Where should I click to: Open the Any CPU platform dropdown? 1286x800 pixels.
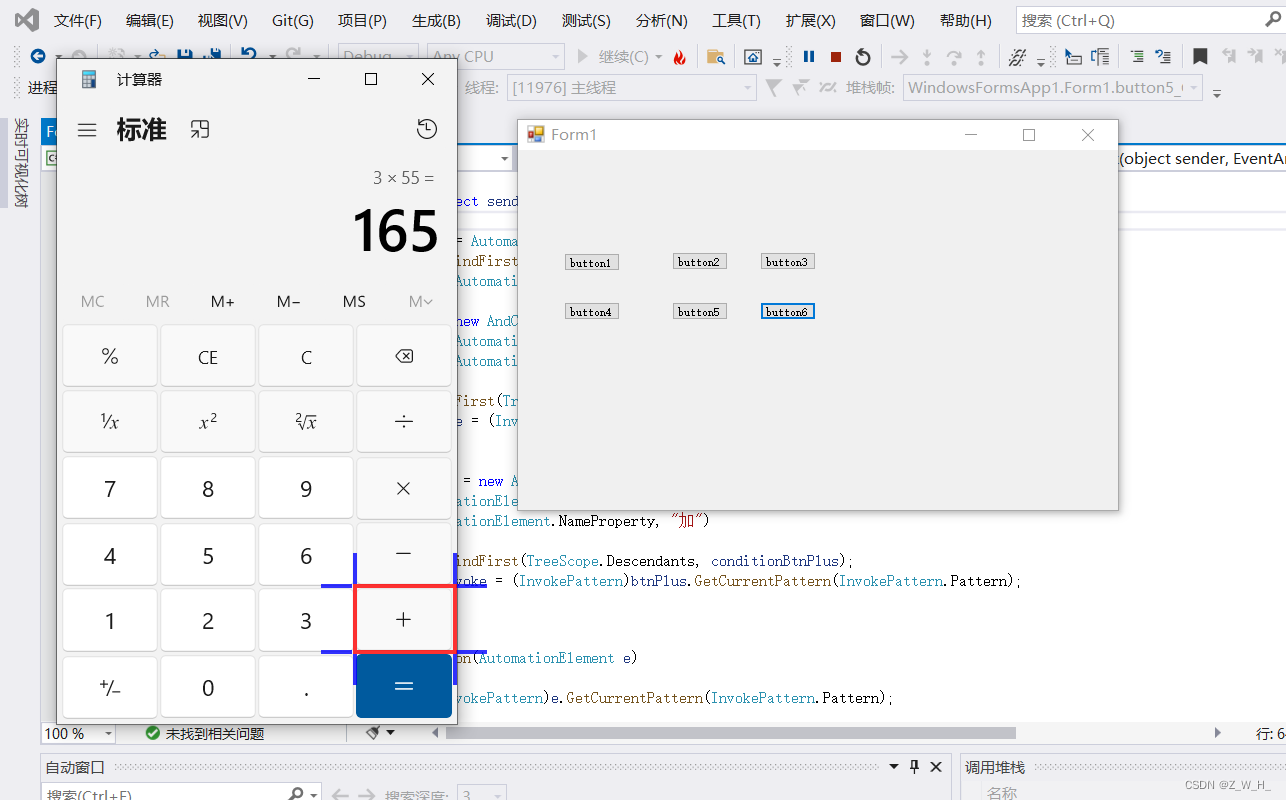pyautogui.click(x=495, y=57)
